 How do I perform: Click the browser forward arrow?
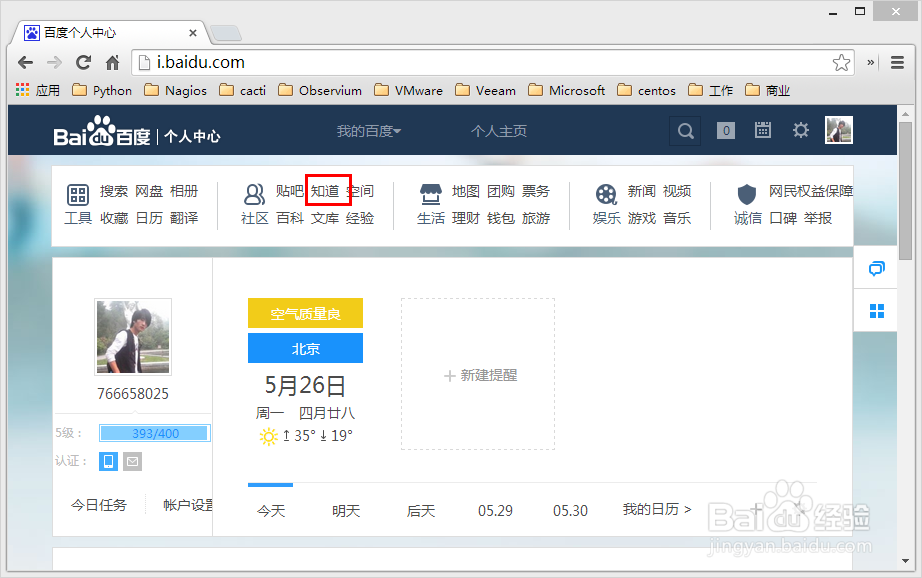(x=54, y=62)
